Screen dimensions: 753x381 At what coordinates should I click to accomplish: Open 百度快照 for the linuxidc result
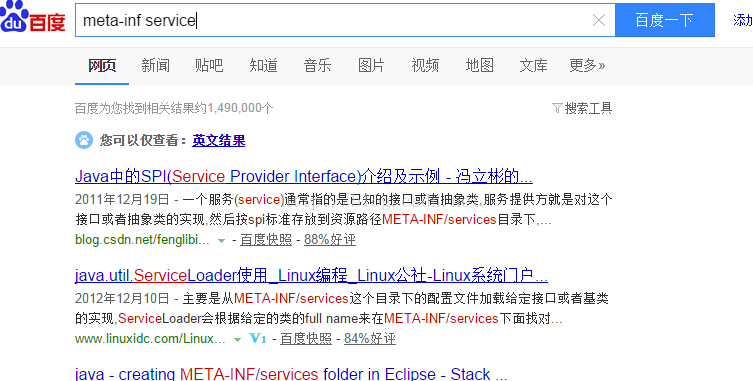[306, 339]
